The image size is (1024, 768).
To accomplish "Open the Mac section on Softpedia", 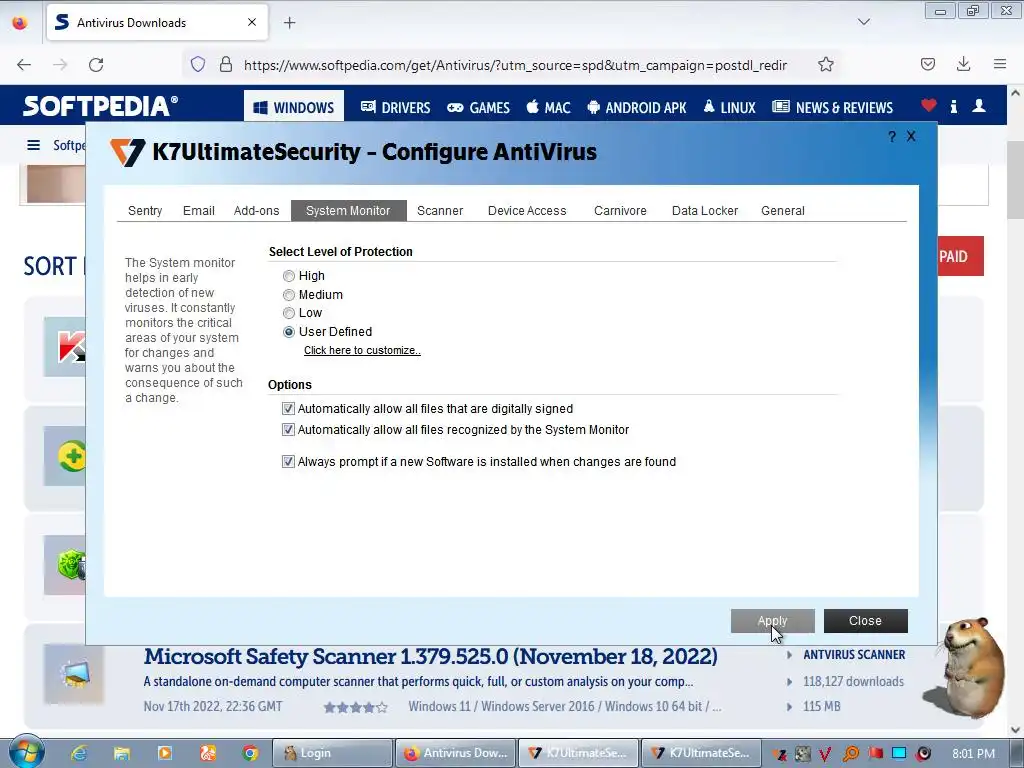I will coord(549,107).
